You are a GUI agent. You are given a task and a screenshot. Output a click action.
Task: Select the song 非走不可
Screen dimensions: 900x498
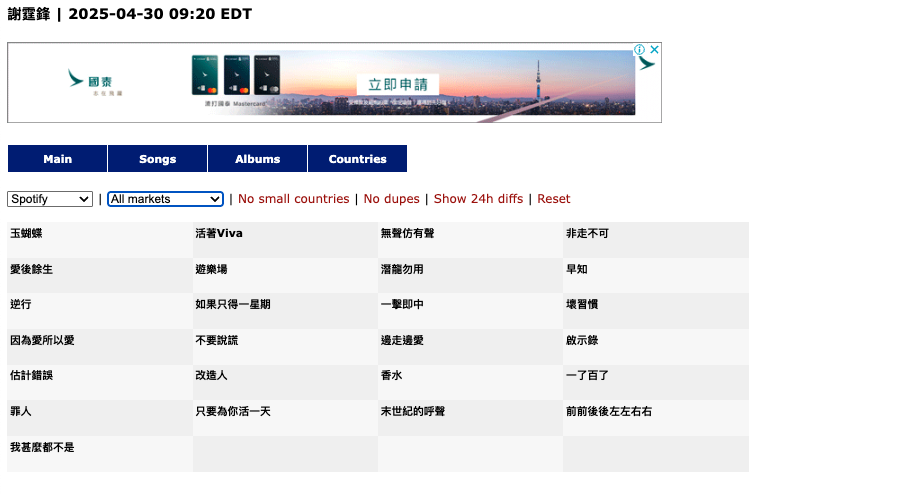point(587,234)
